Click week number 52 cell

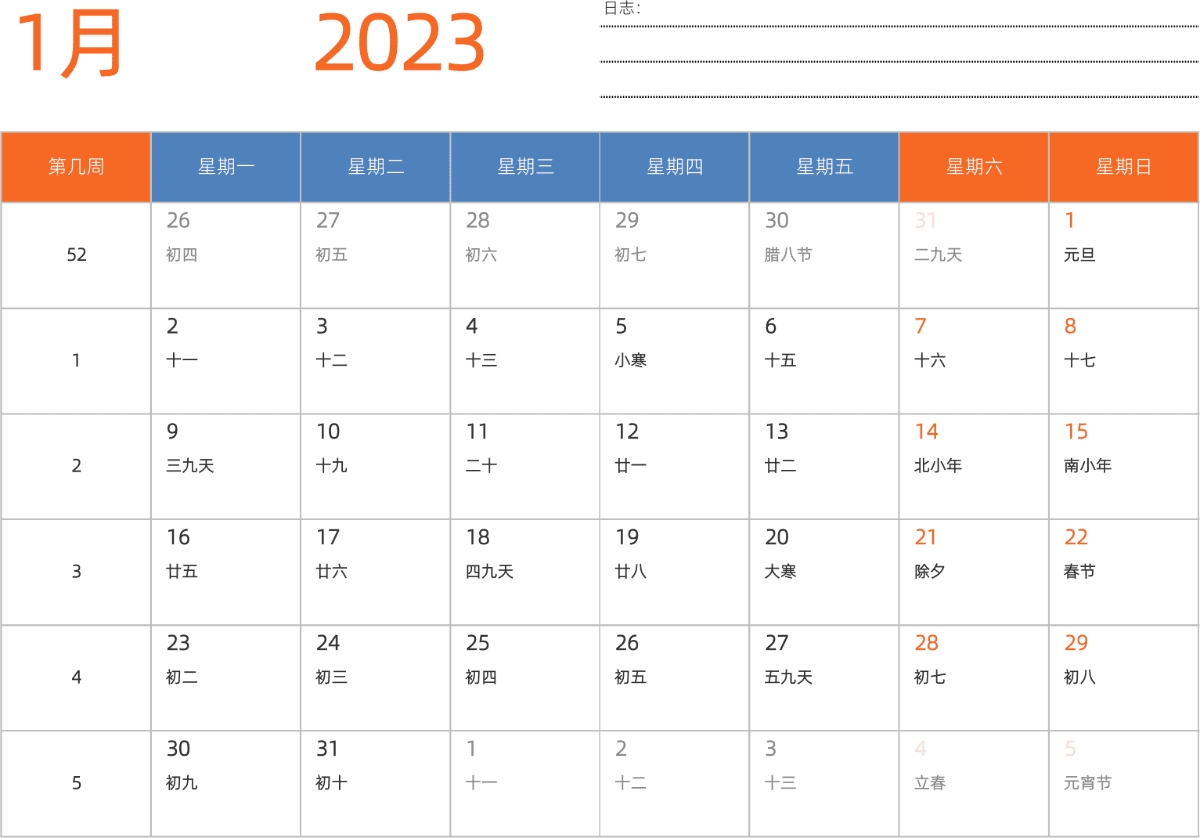[76, 256]
